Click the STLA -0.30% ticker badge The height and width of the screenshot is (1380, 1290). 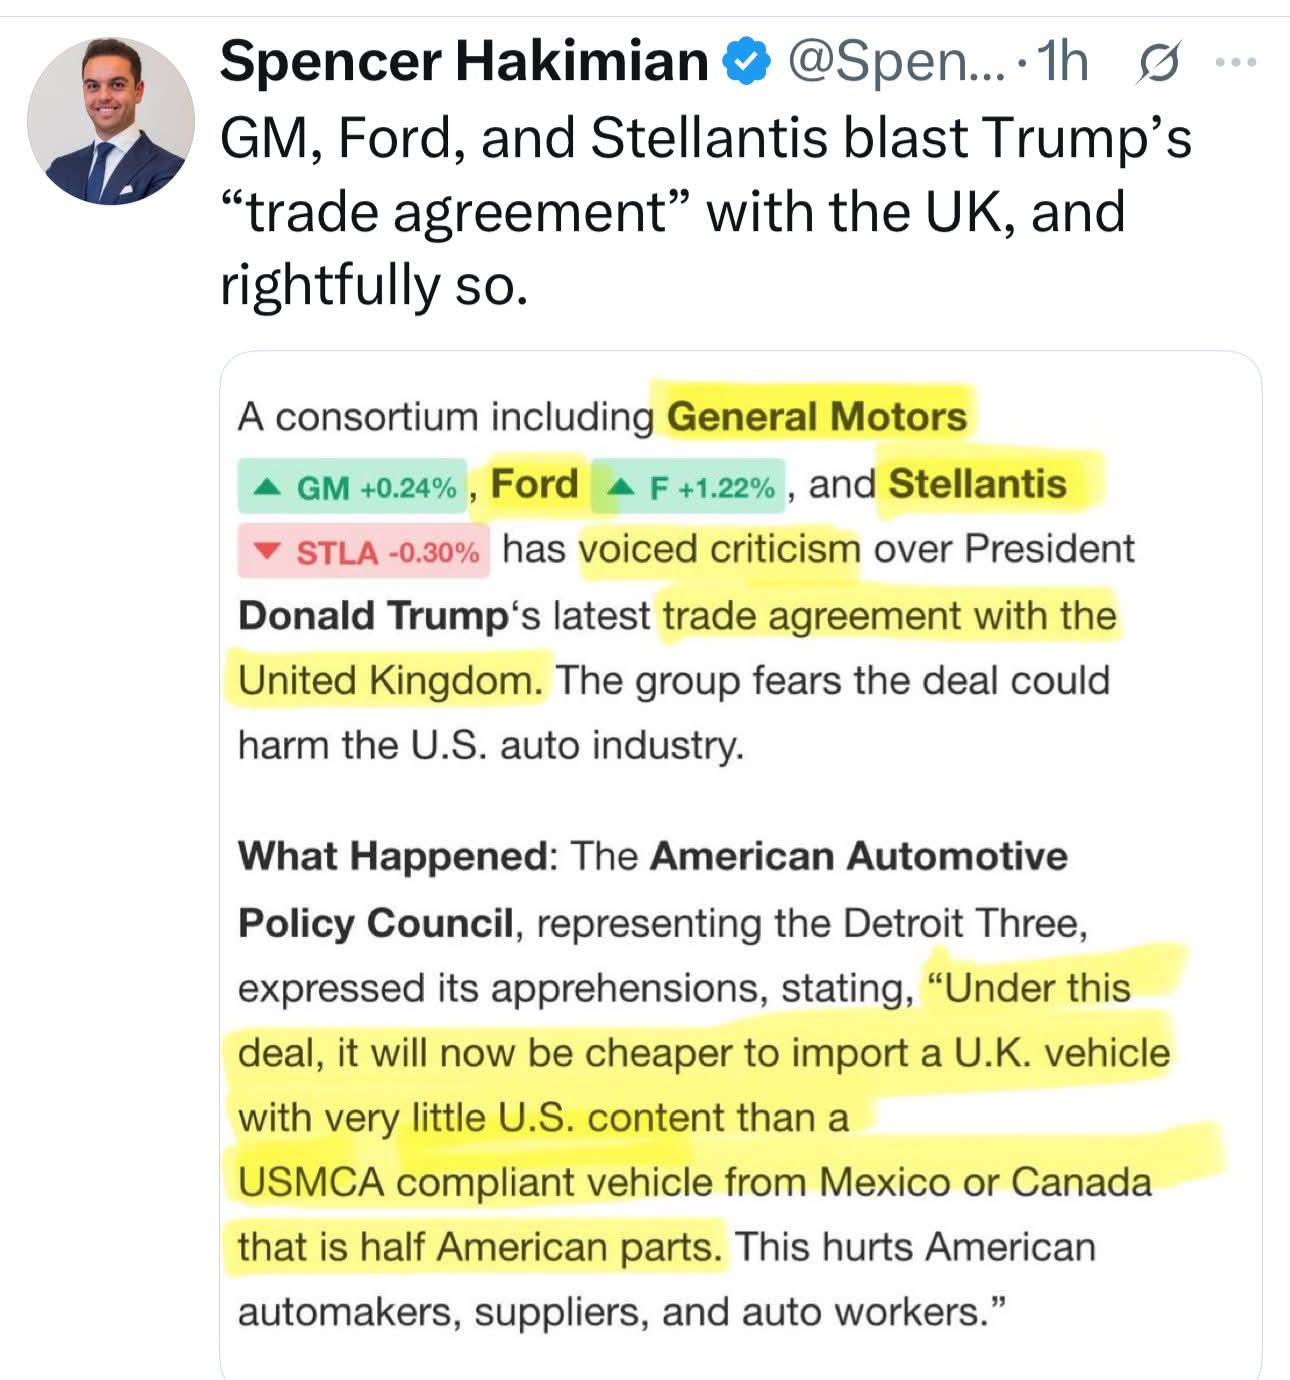[364, 552]
